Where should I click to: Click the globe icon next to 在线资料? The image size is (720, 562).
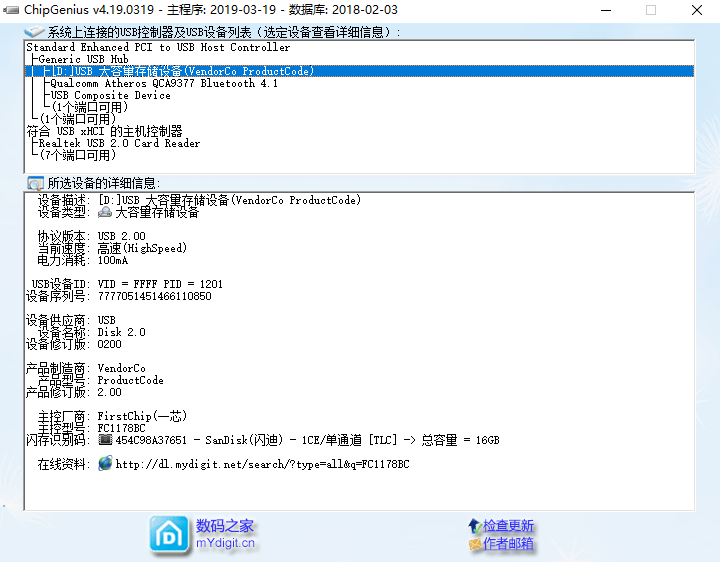pos(105,463)
